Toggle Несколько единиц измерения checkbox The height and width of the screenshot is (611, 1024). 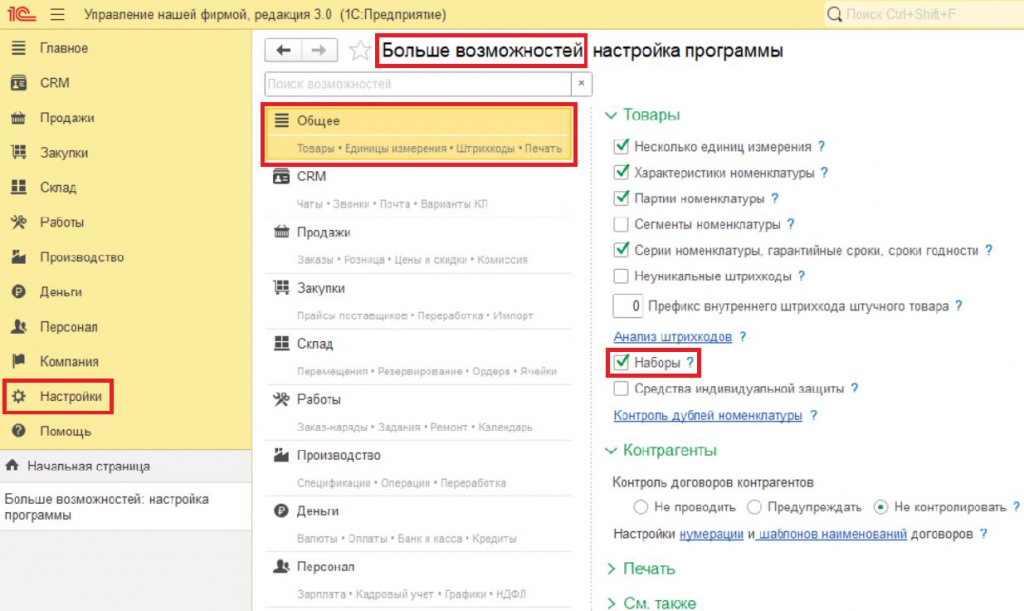621,146
